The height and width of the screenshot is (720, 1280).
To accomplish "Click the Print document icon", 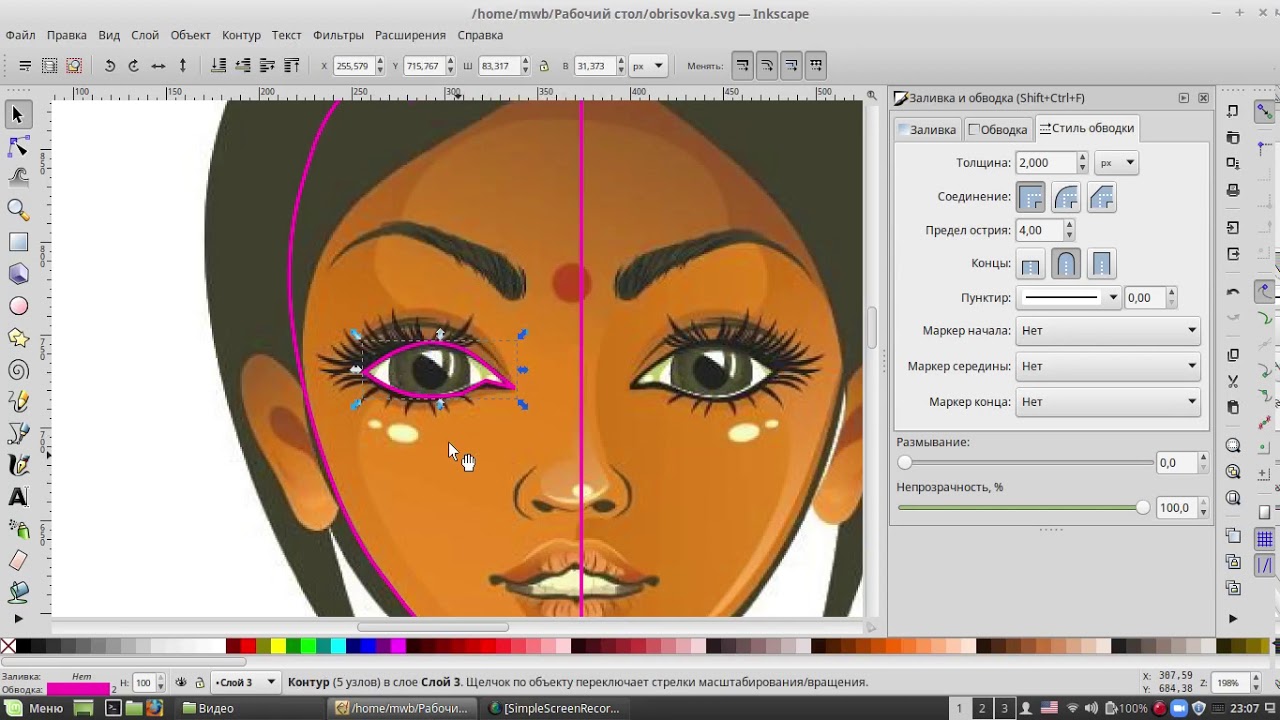I will 1233,190.
